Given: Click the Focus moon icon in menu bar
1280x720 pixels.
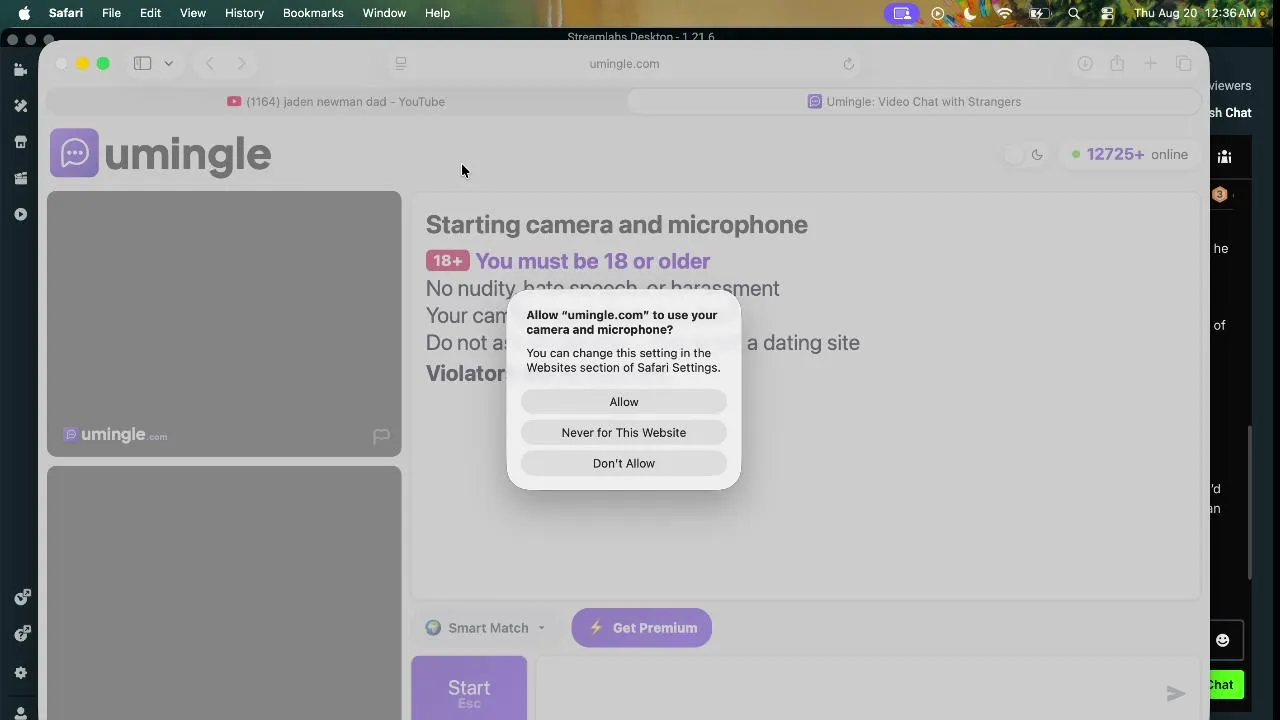Looking at the screenshot, I should [970, 13].
